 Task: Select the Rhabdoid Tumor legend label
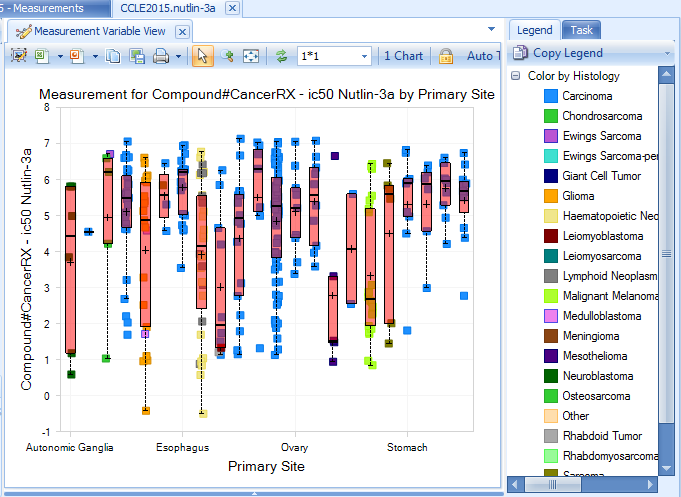pyautogui.click(x=602, y=436)
